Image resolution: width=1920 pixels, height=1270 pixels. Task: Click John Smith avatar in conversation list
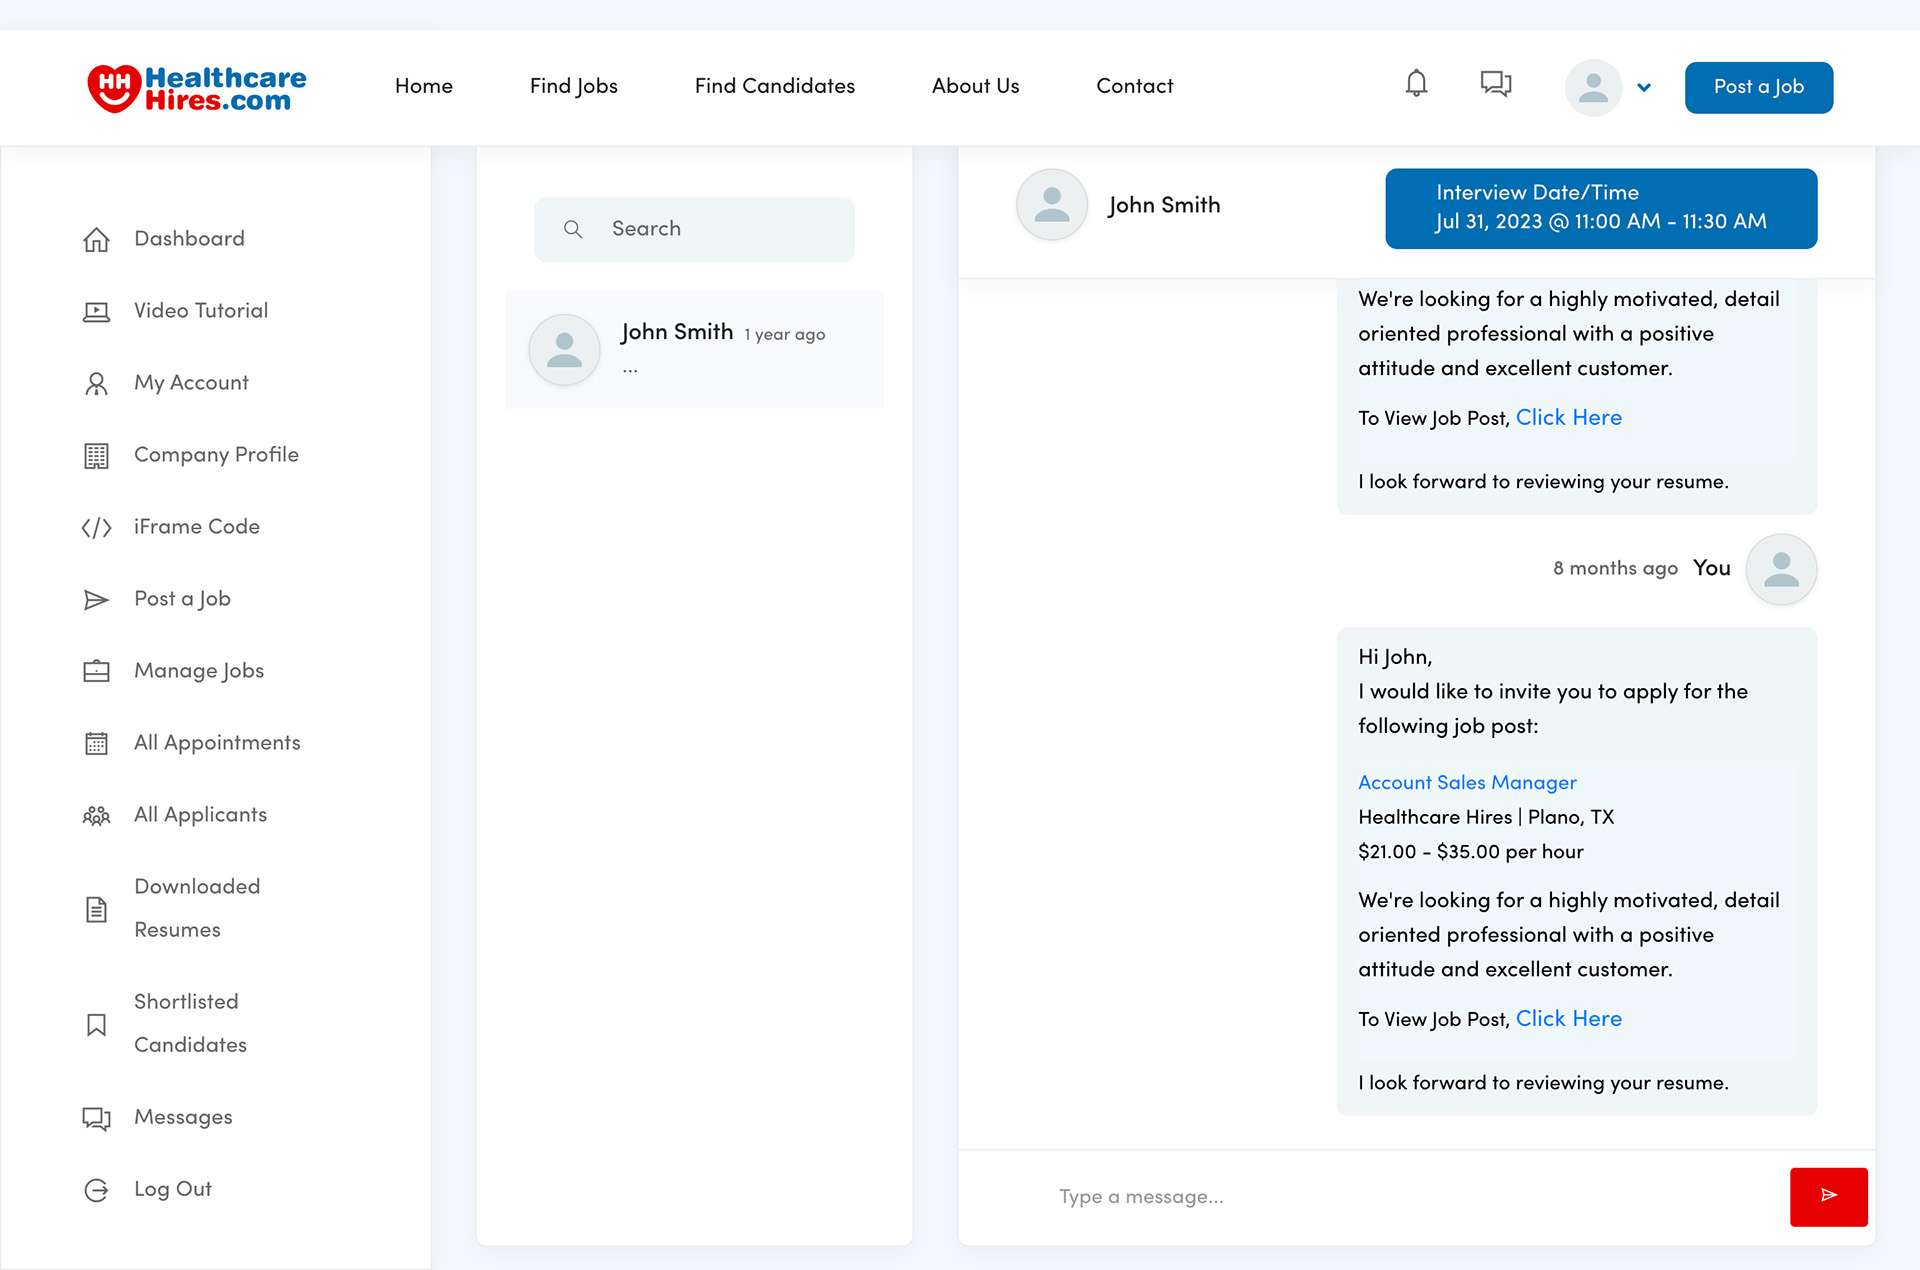[564, 350]
